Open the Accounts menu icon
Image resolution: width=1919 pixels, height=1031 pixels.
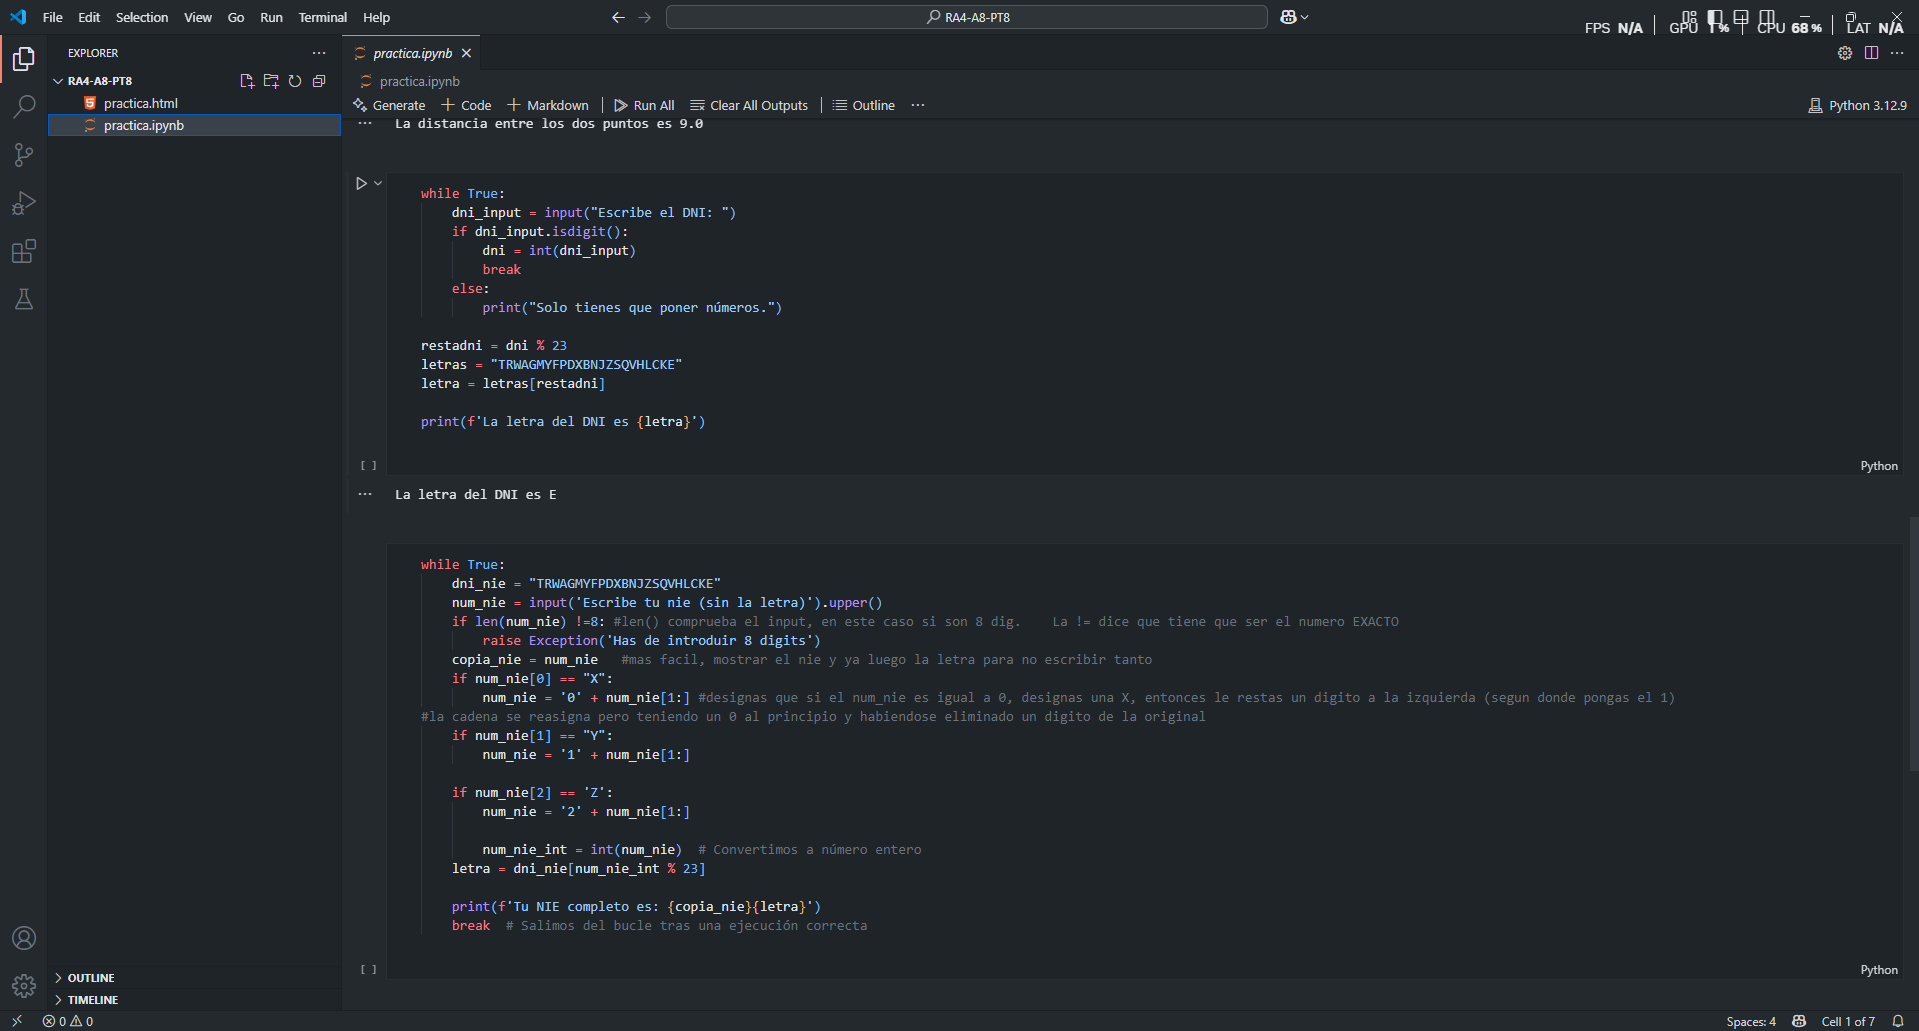pos(24,938)
